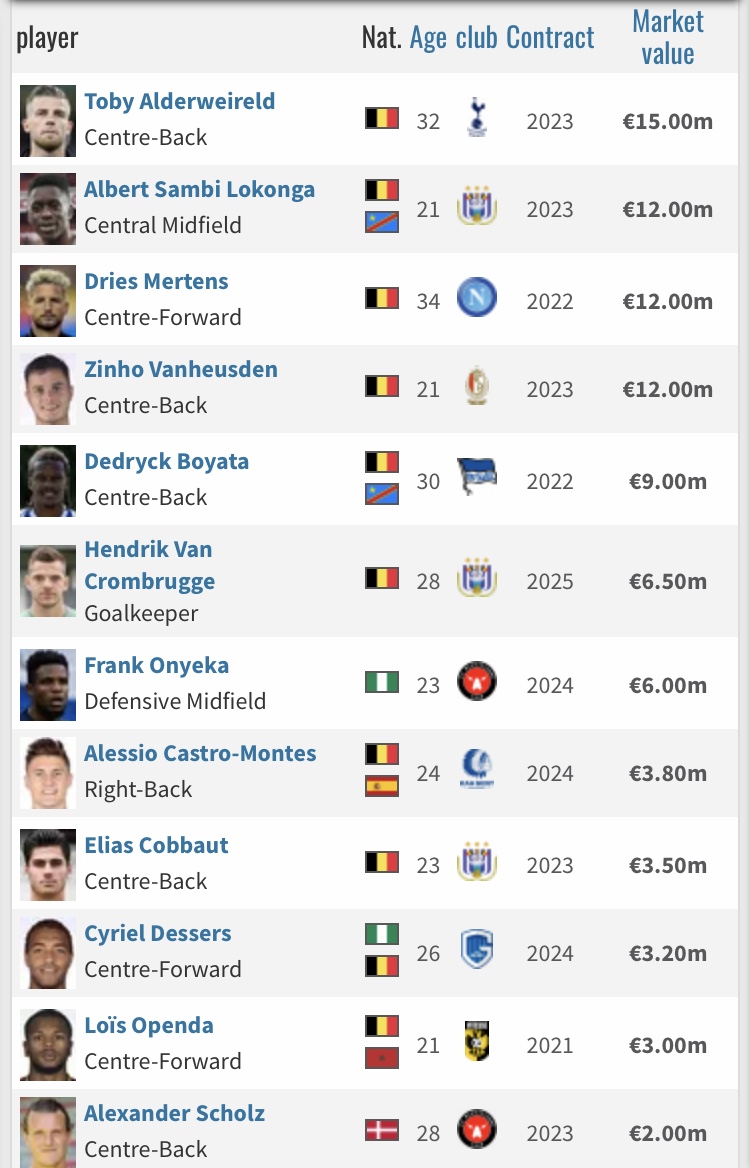
Task: Click the Hertha BSC crest in Boyata's row
Action: 477,480
